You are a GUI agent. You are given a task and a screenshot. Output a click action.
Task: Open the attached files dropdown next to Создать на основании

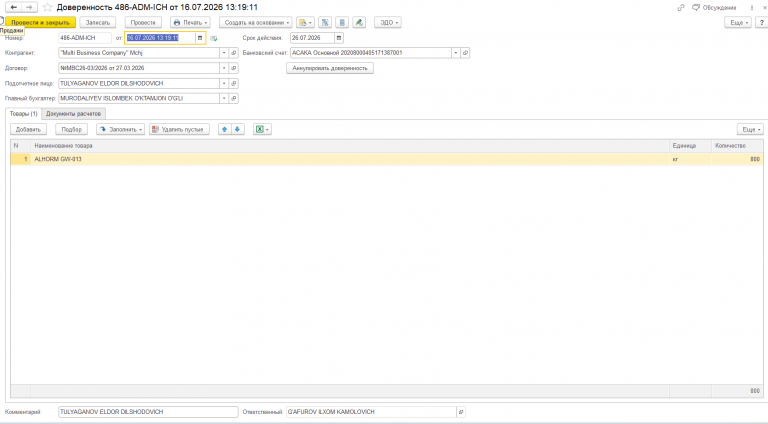[x=305, y=23]
